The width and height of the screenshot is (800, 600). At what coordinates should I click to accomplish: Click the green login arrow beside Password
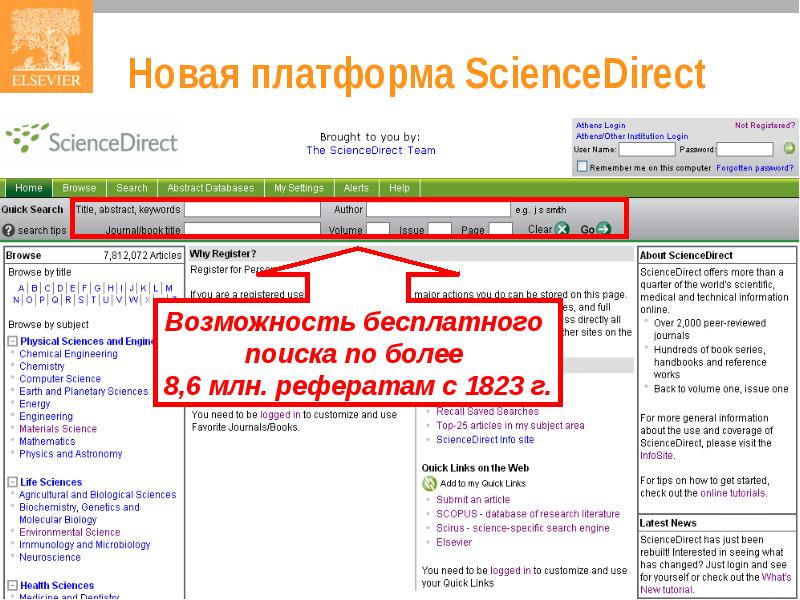788,149
